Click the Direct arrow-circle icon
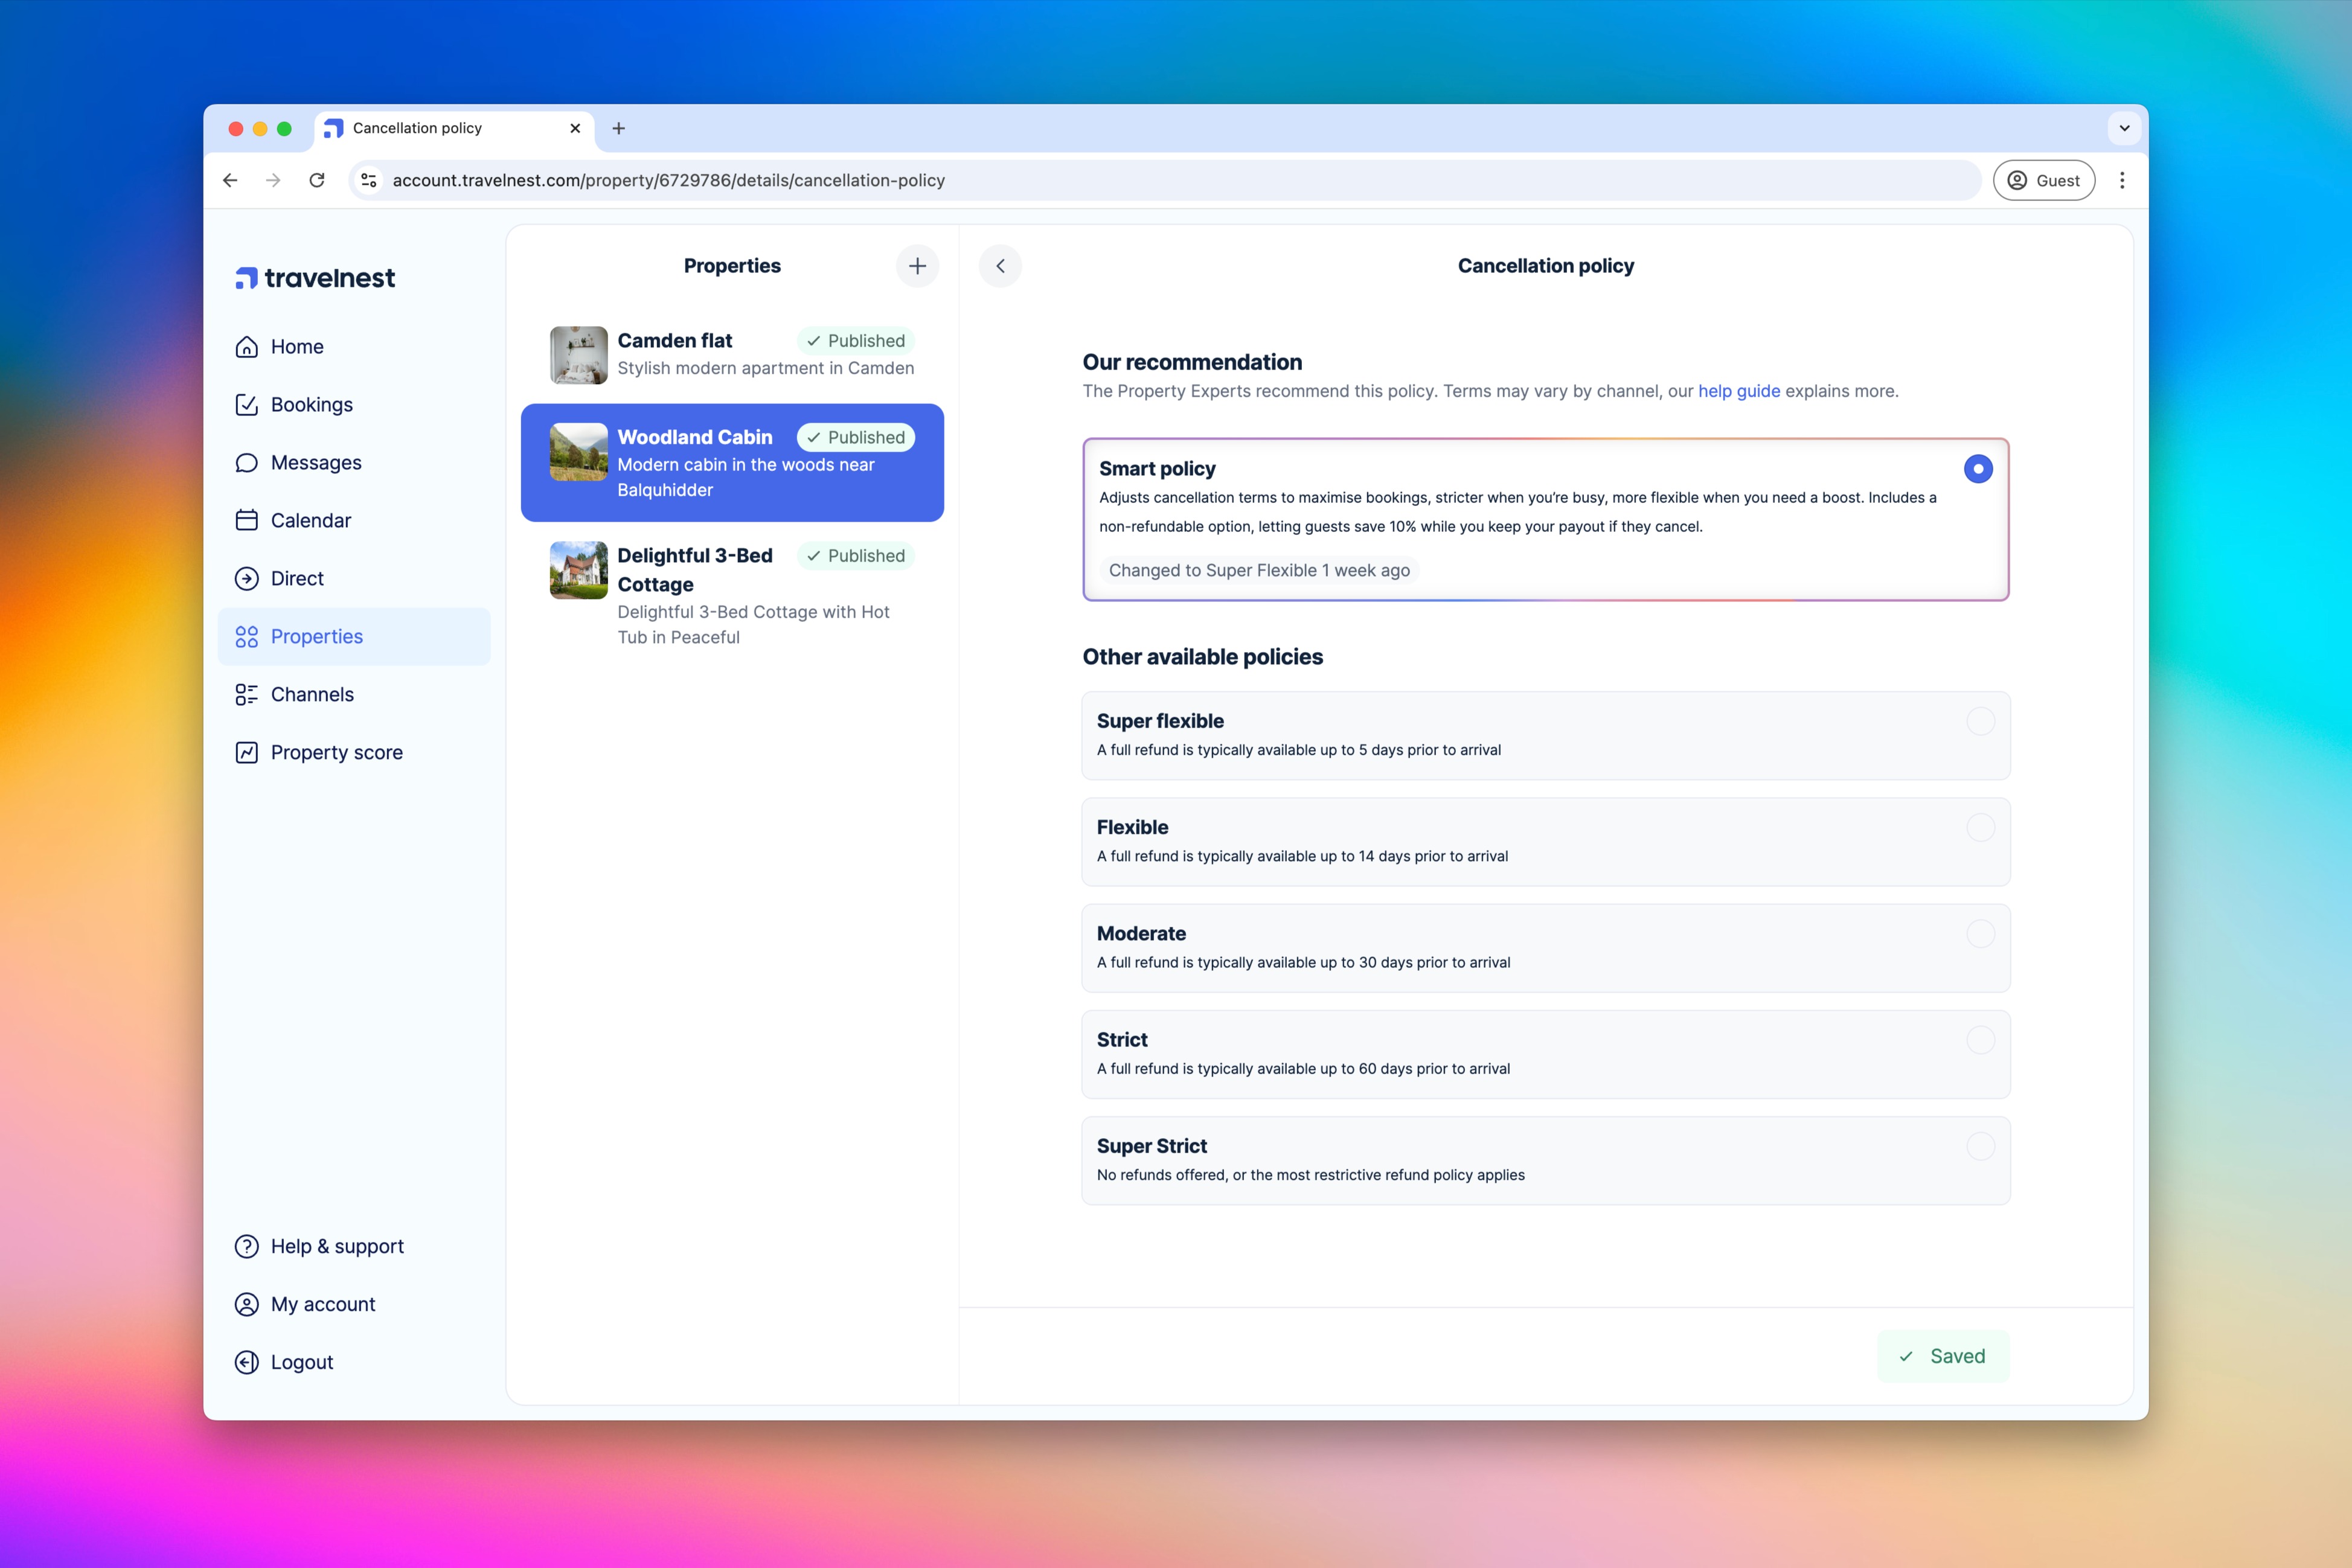Screen dimensions: 2352x1568 pos(246,579)
